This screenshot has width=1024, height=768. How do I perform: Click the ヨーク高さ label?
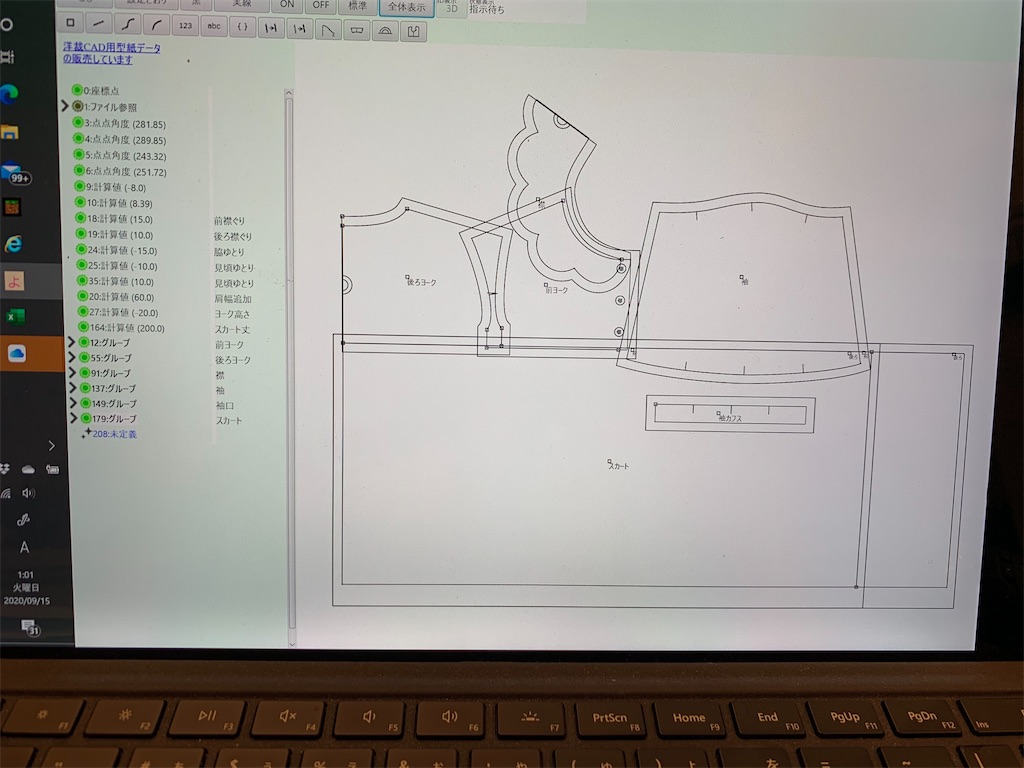[232, 314]
